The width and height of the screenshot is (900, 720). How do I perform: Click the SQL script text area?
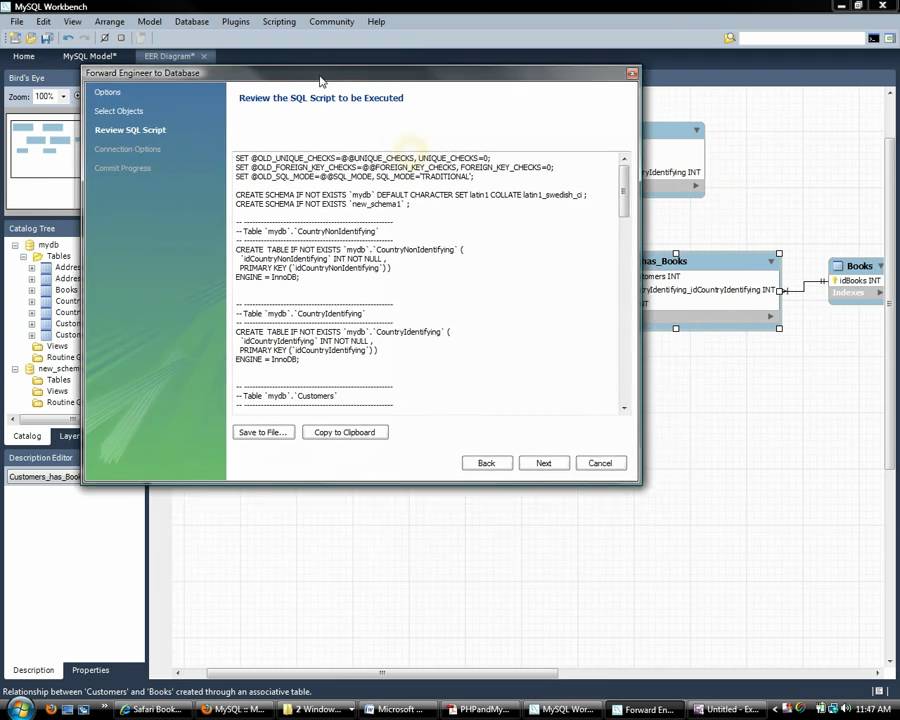425,283
